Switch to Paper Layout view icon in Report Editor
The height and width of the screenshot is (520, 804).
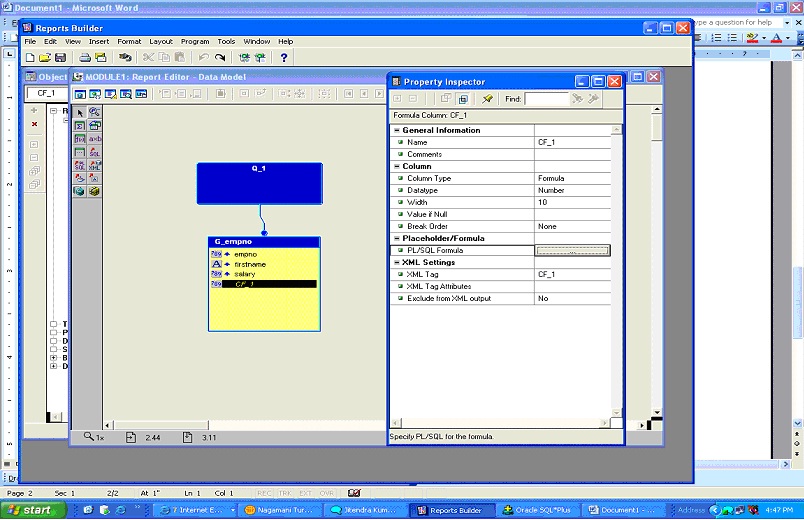coord(111,94)
